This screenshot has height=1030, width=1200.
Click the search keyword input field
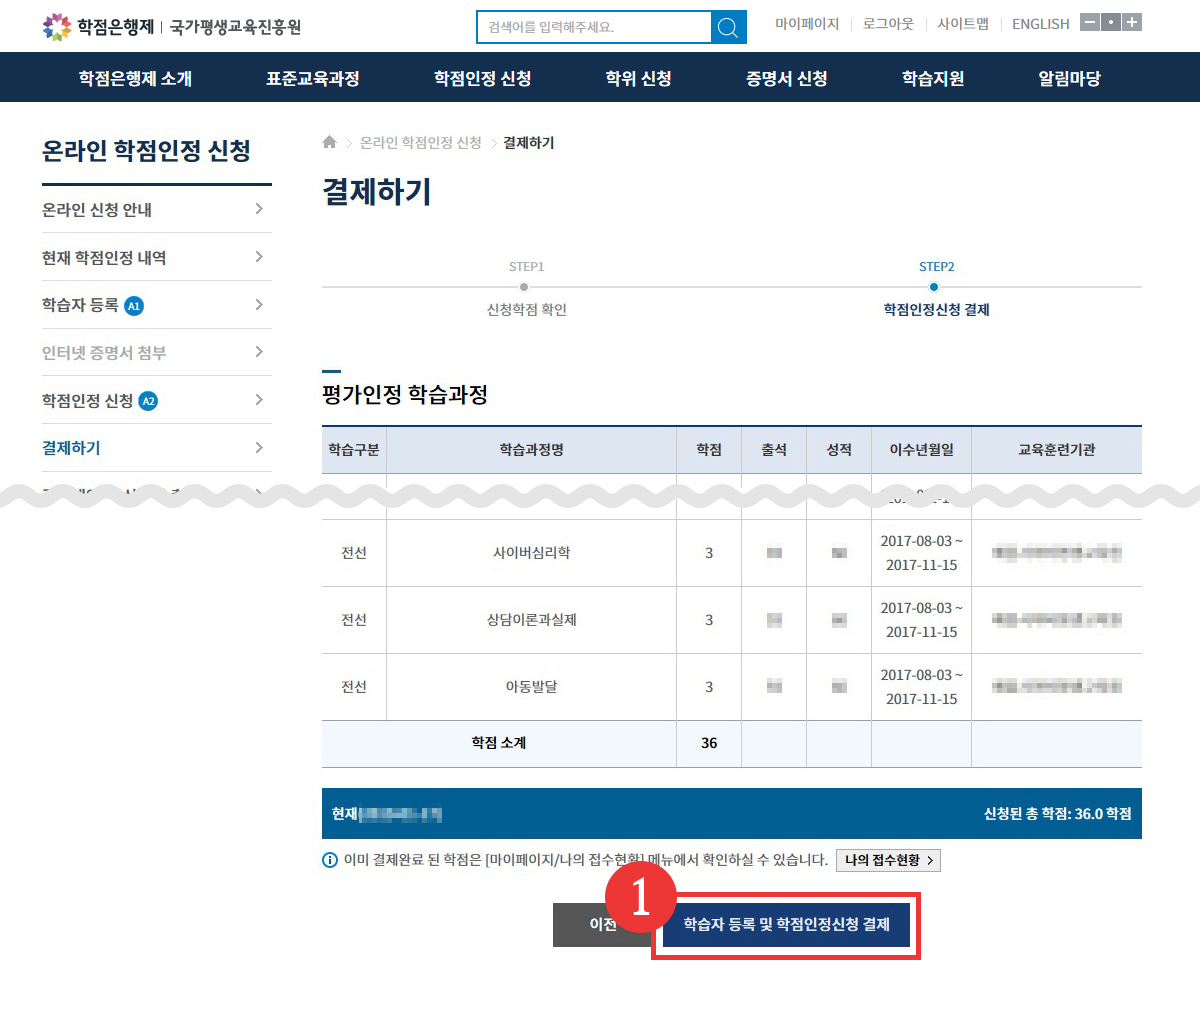(594, 27)
